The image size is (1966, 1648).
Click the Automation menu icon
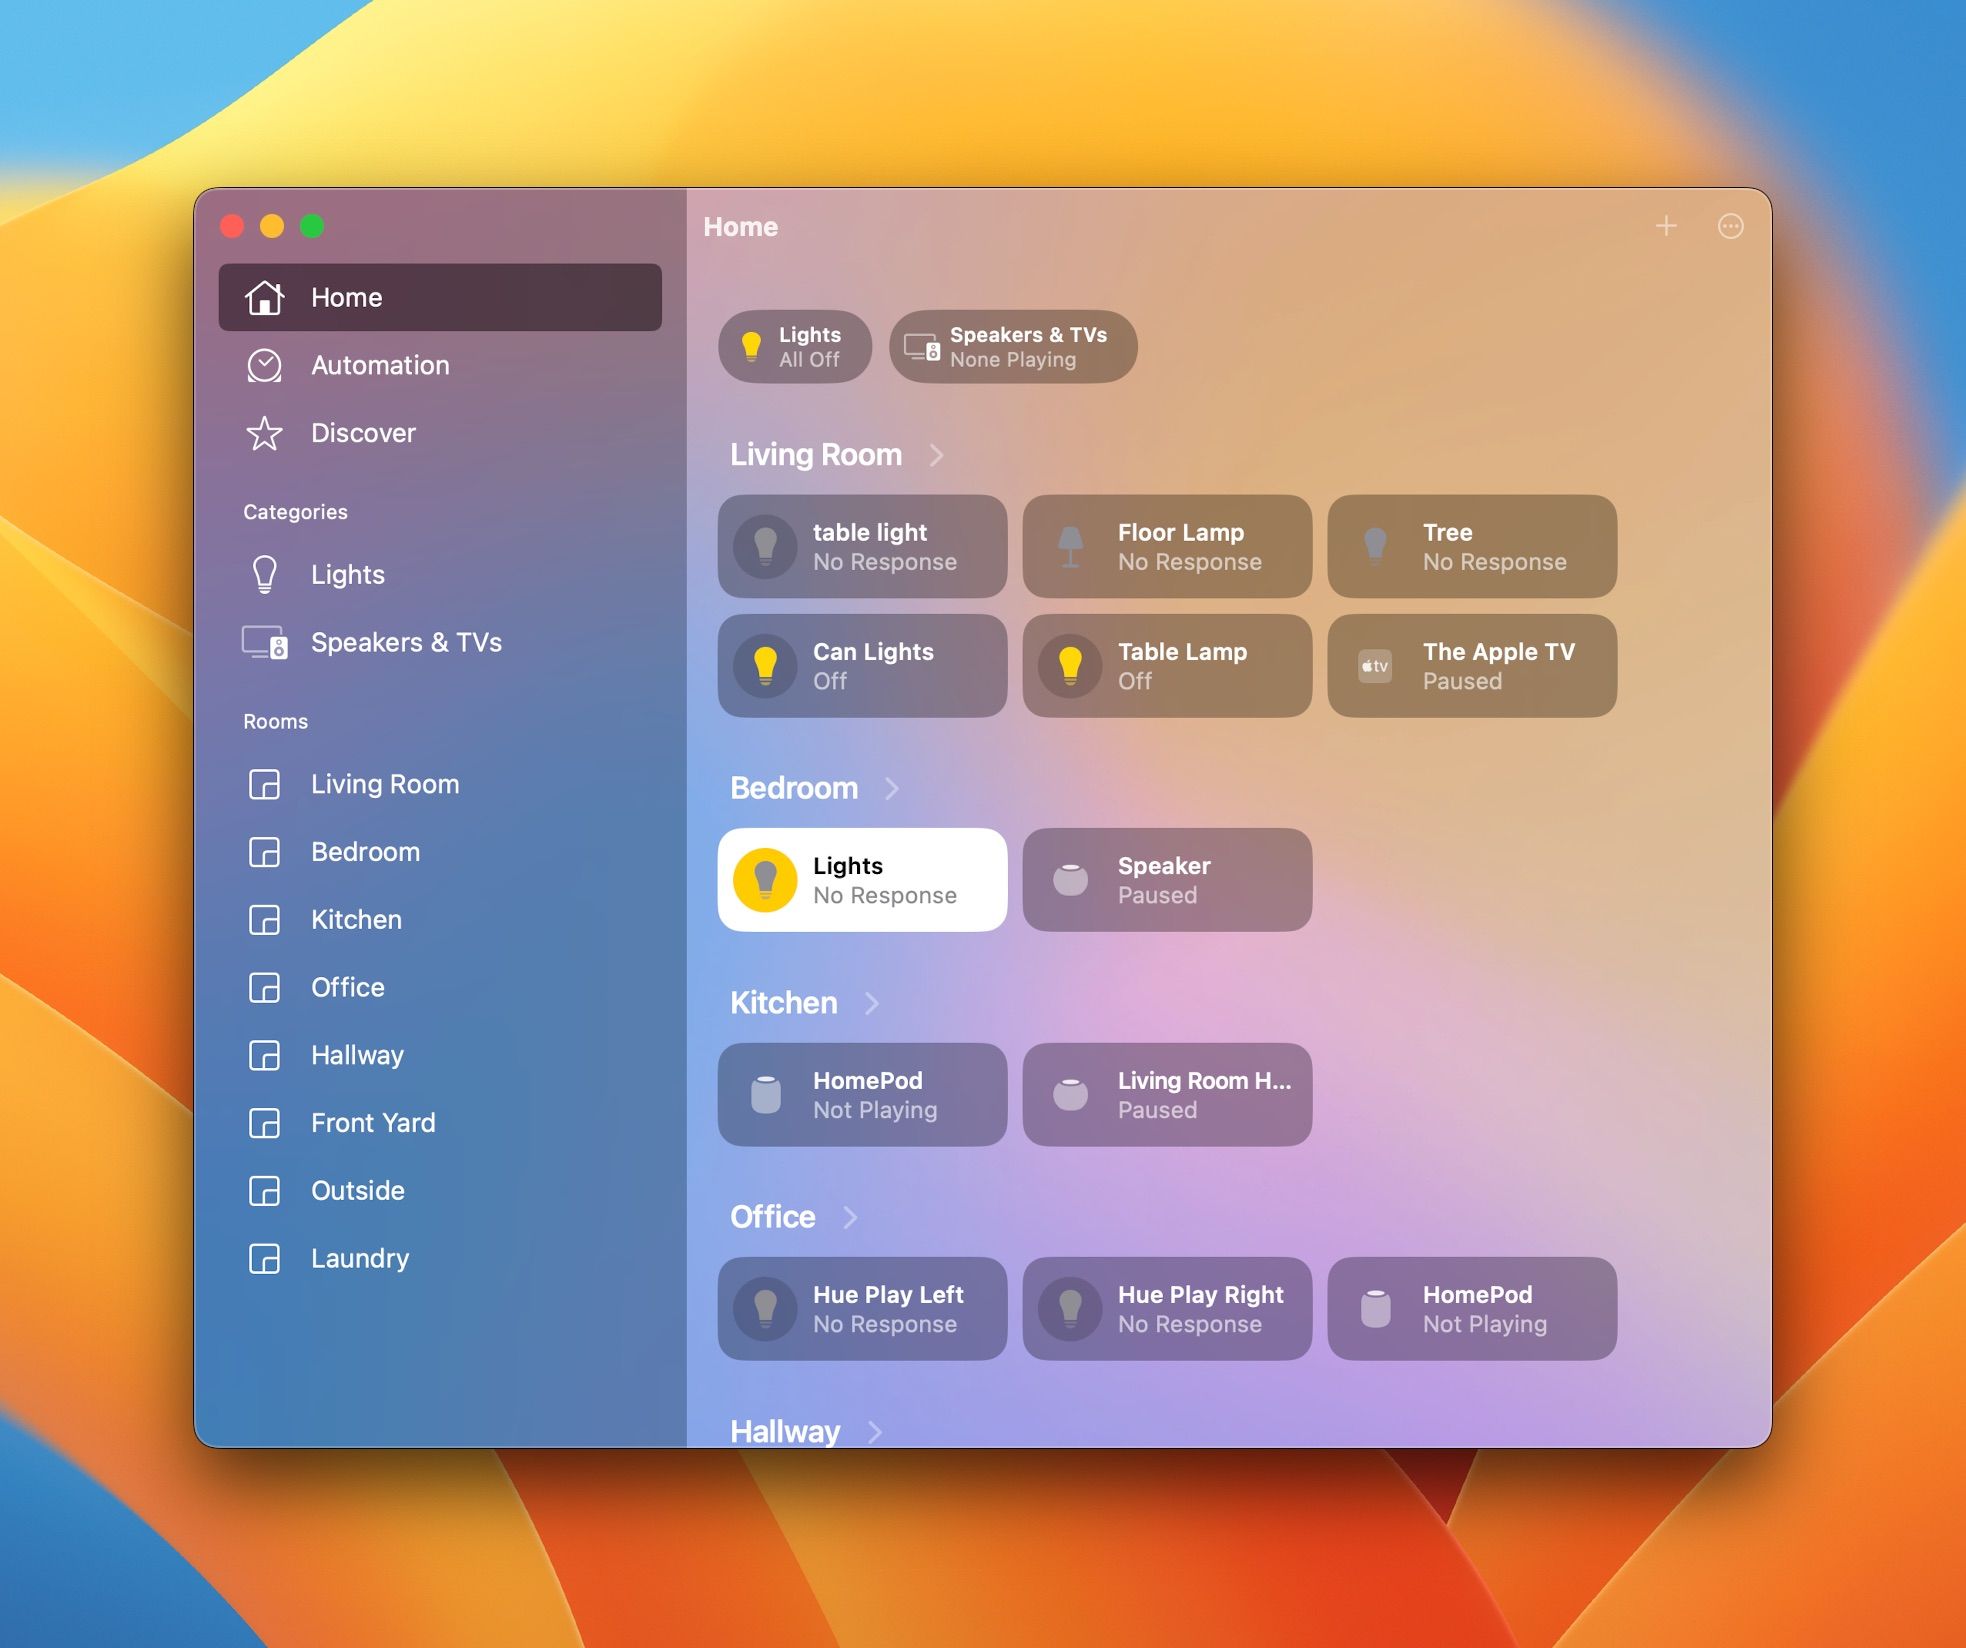(x=265, y=365)
